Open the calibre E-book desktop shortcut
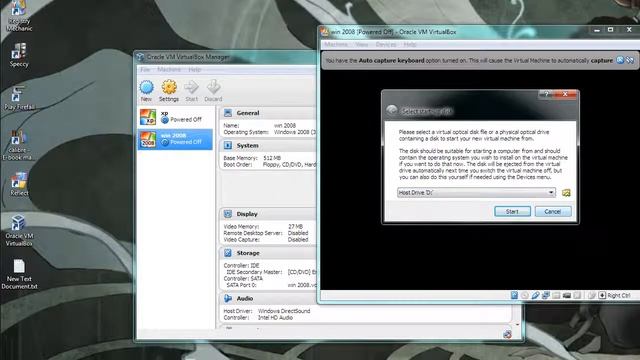The image size is (640, 360). click(18, 145)
